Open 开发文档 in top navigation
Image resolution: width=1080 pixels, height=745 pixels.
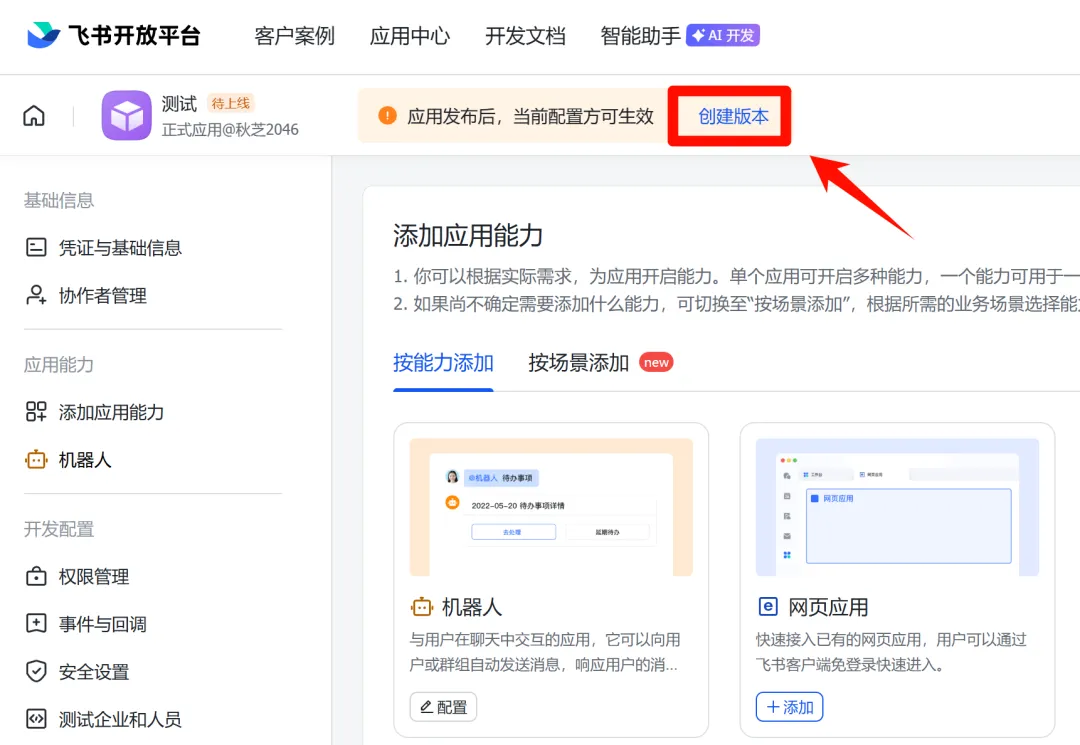526,36
